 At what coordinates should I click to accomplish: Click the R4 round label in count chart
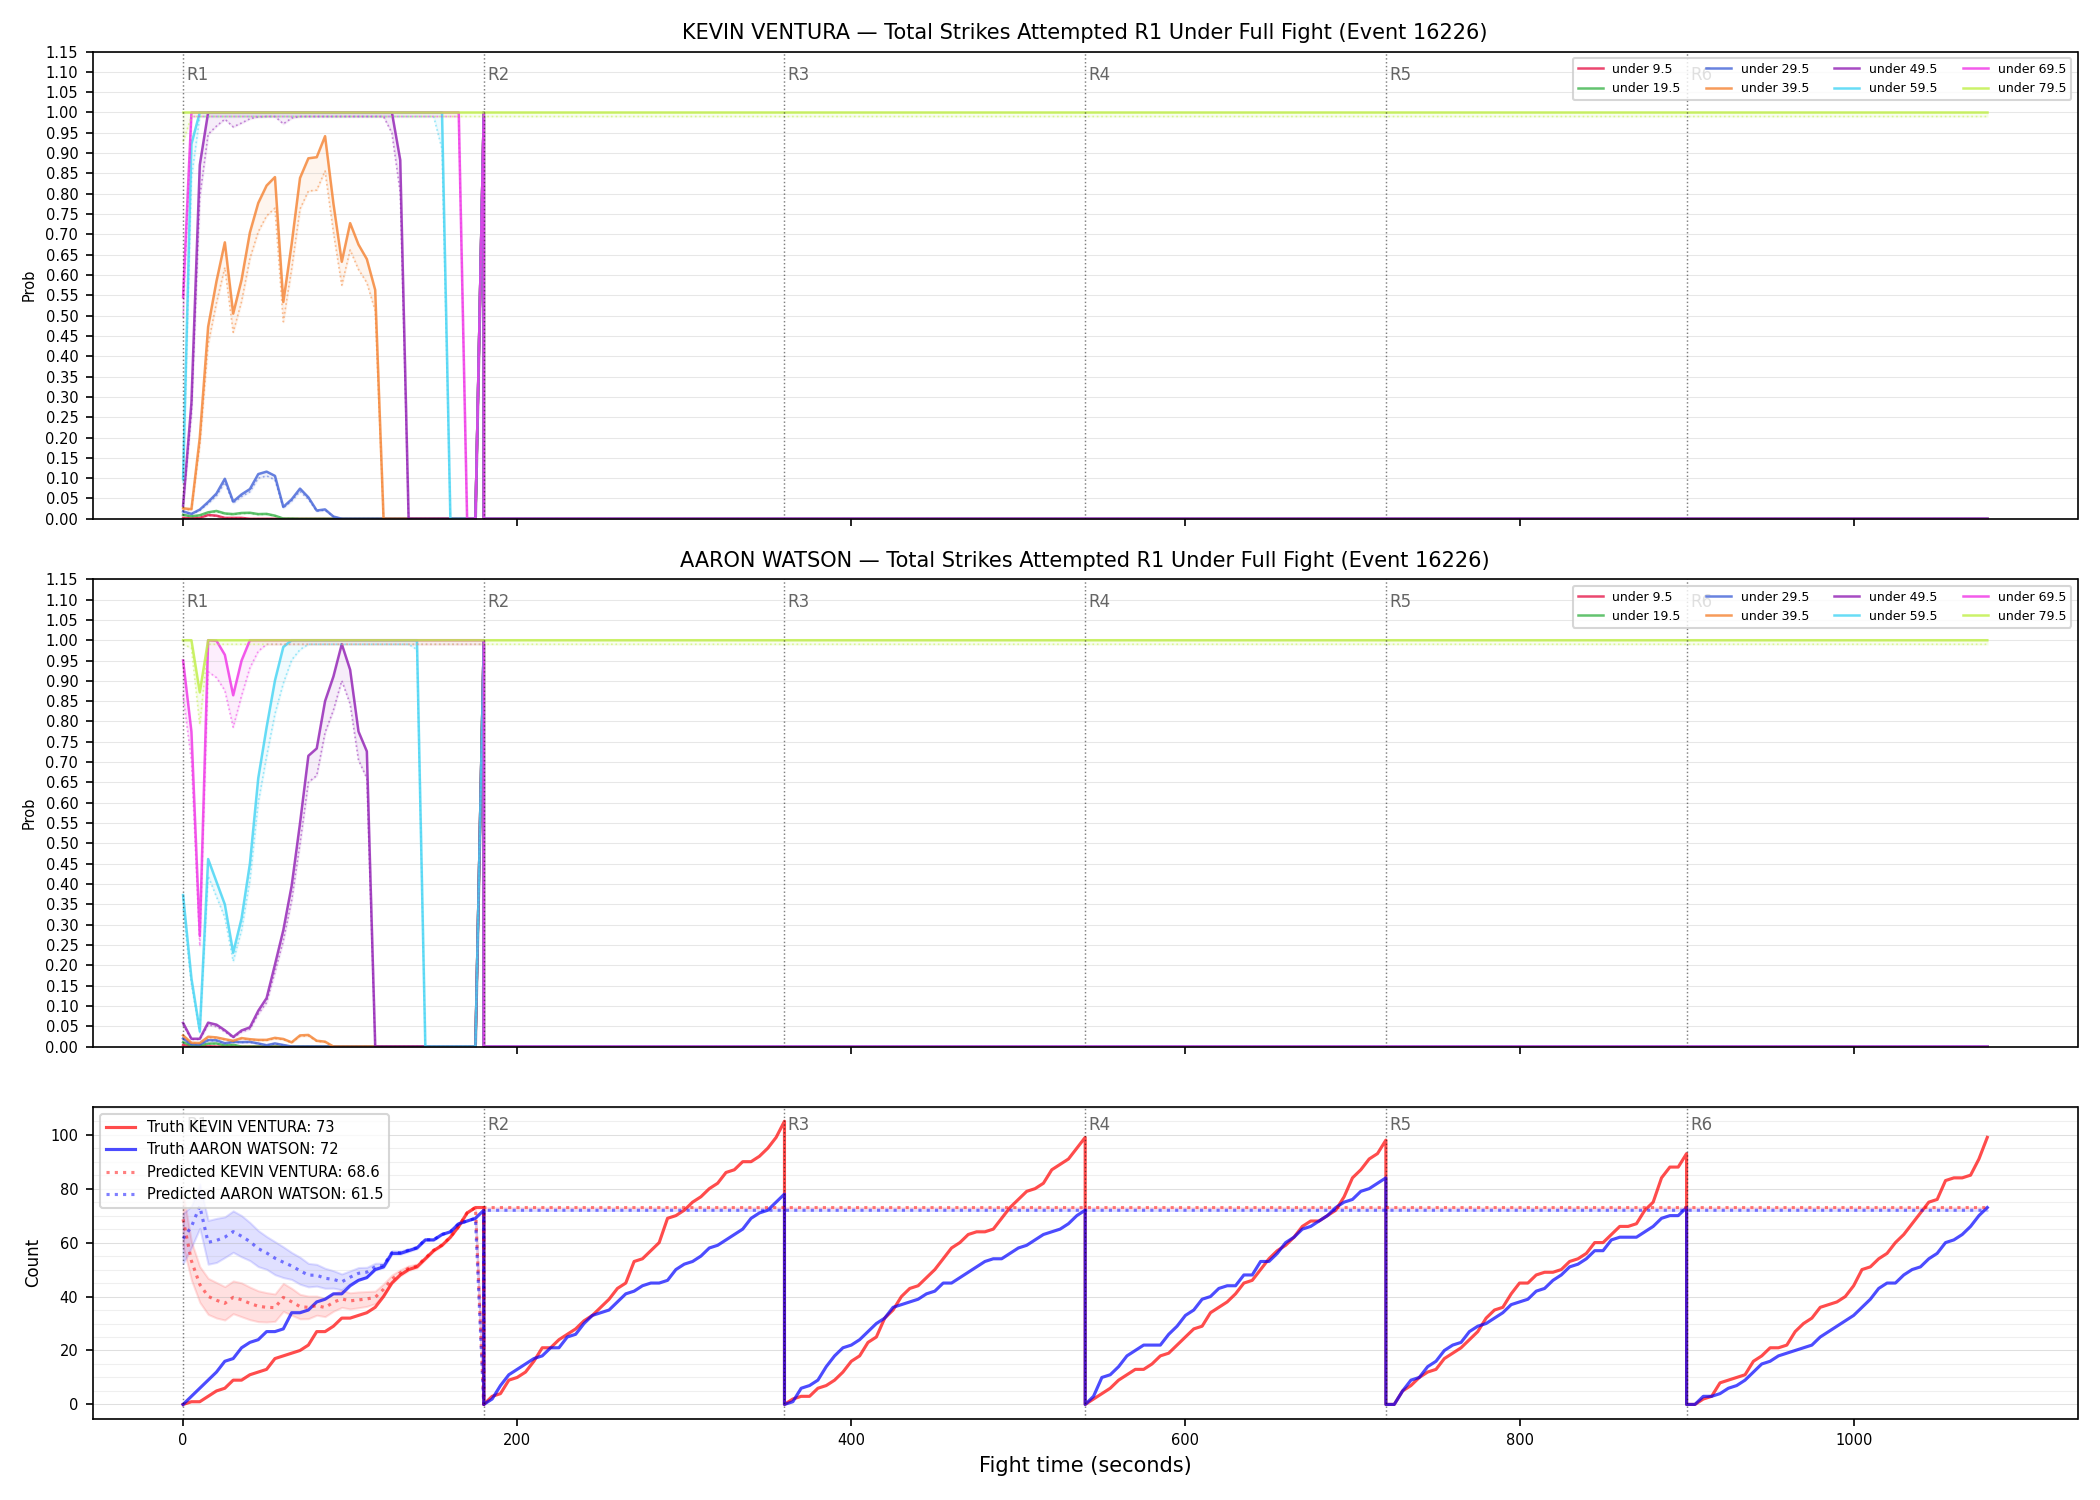point(1099,1124)
